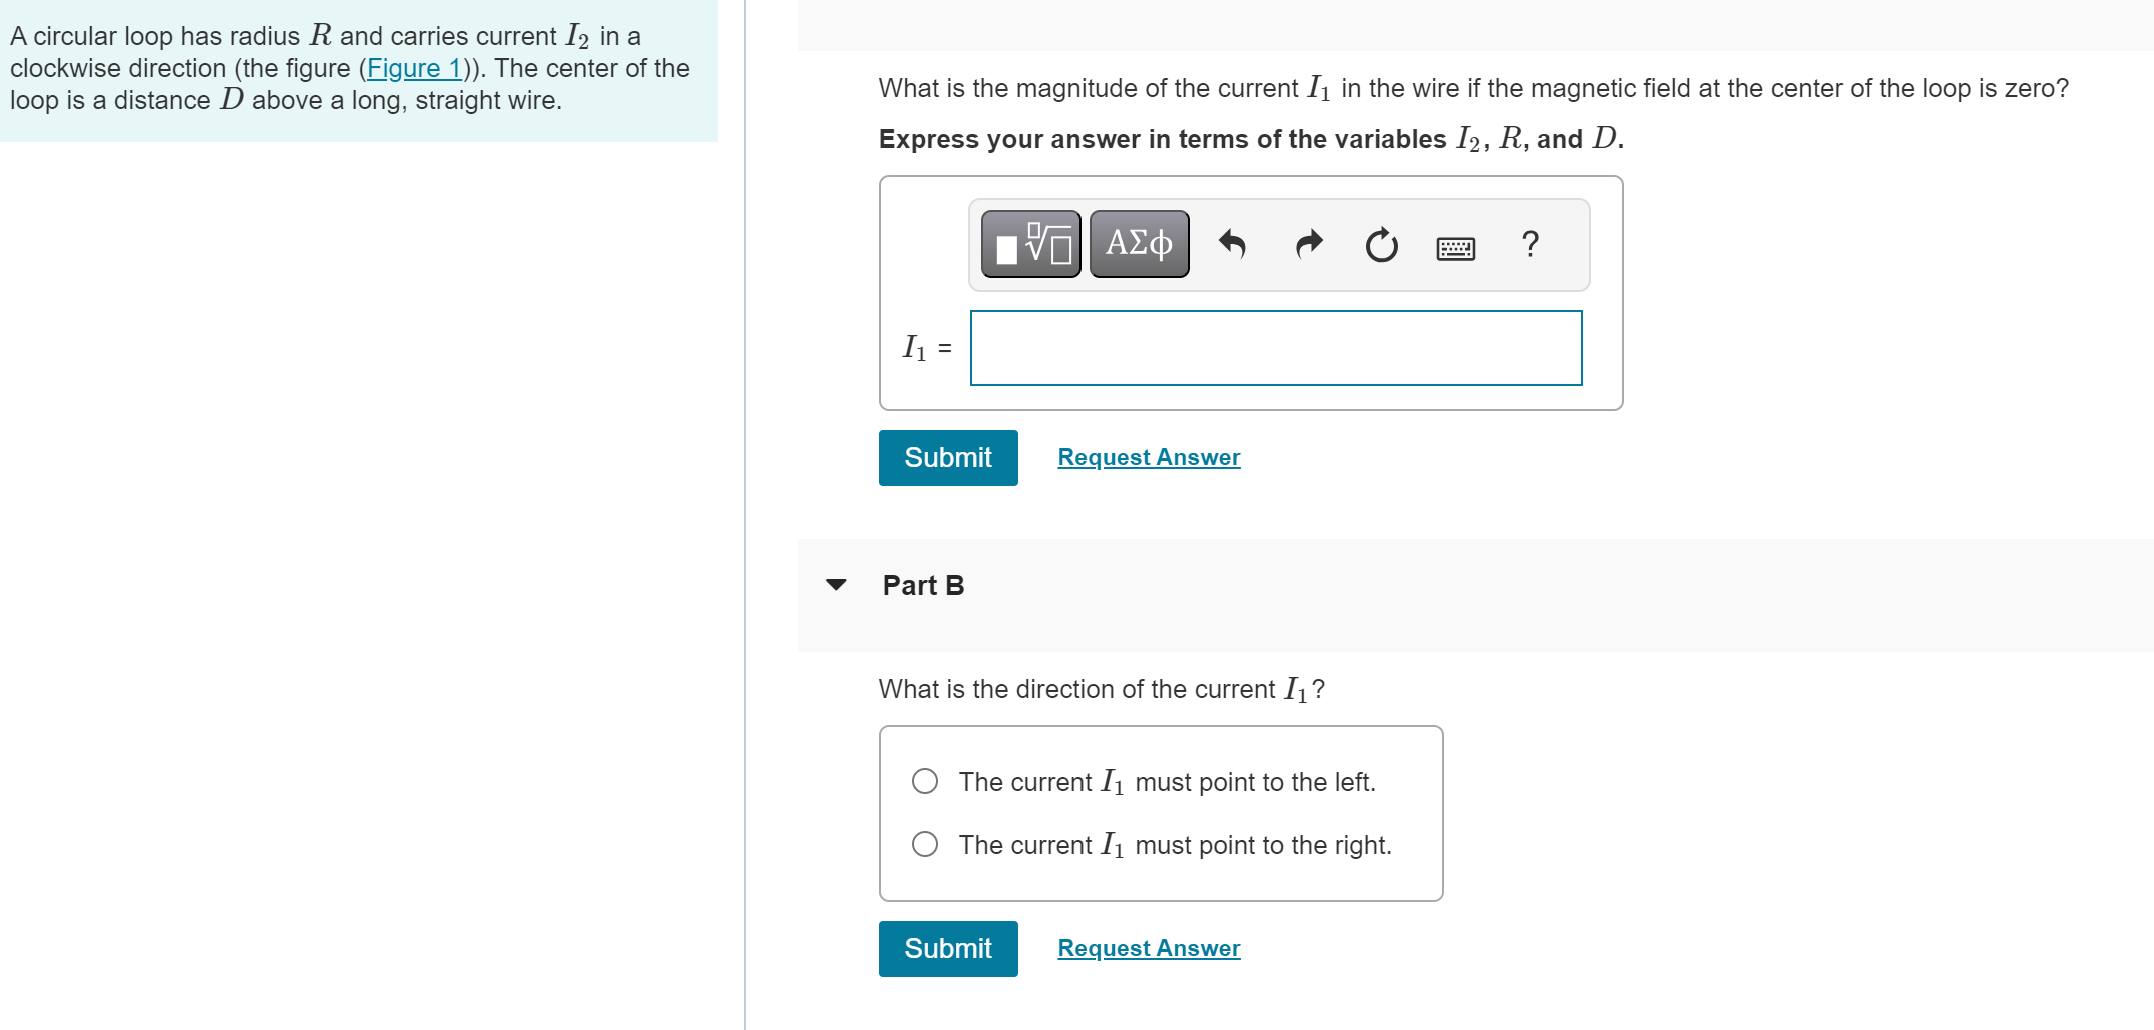Click the Part B disclosure triangle
The image size is (2154, 1030).
837,585
